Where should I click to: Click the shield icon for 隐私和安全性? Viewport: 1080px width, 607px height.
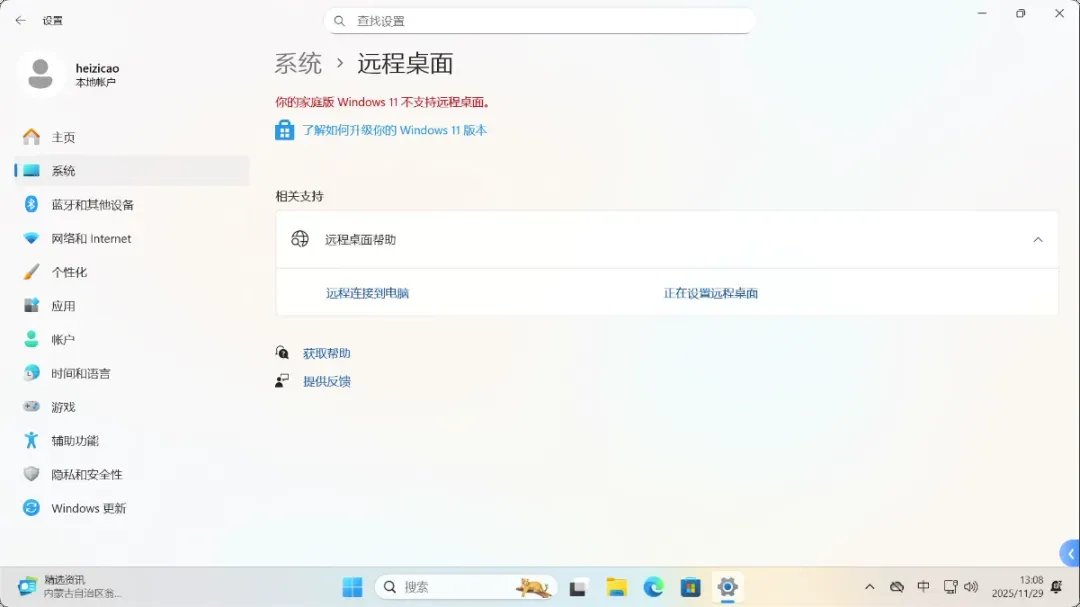coord(30,474)
